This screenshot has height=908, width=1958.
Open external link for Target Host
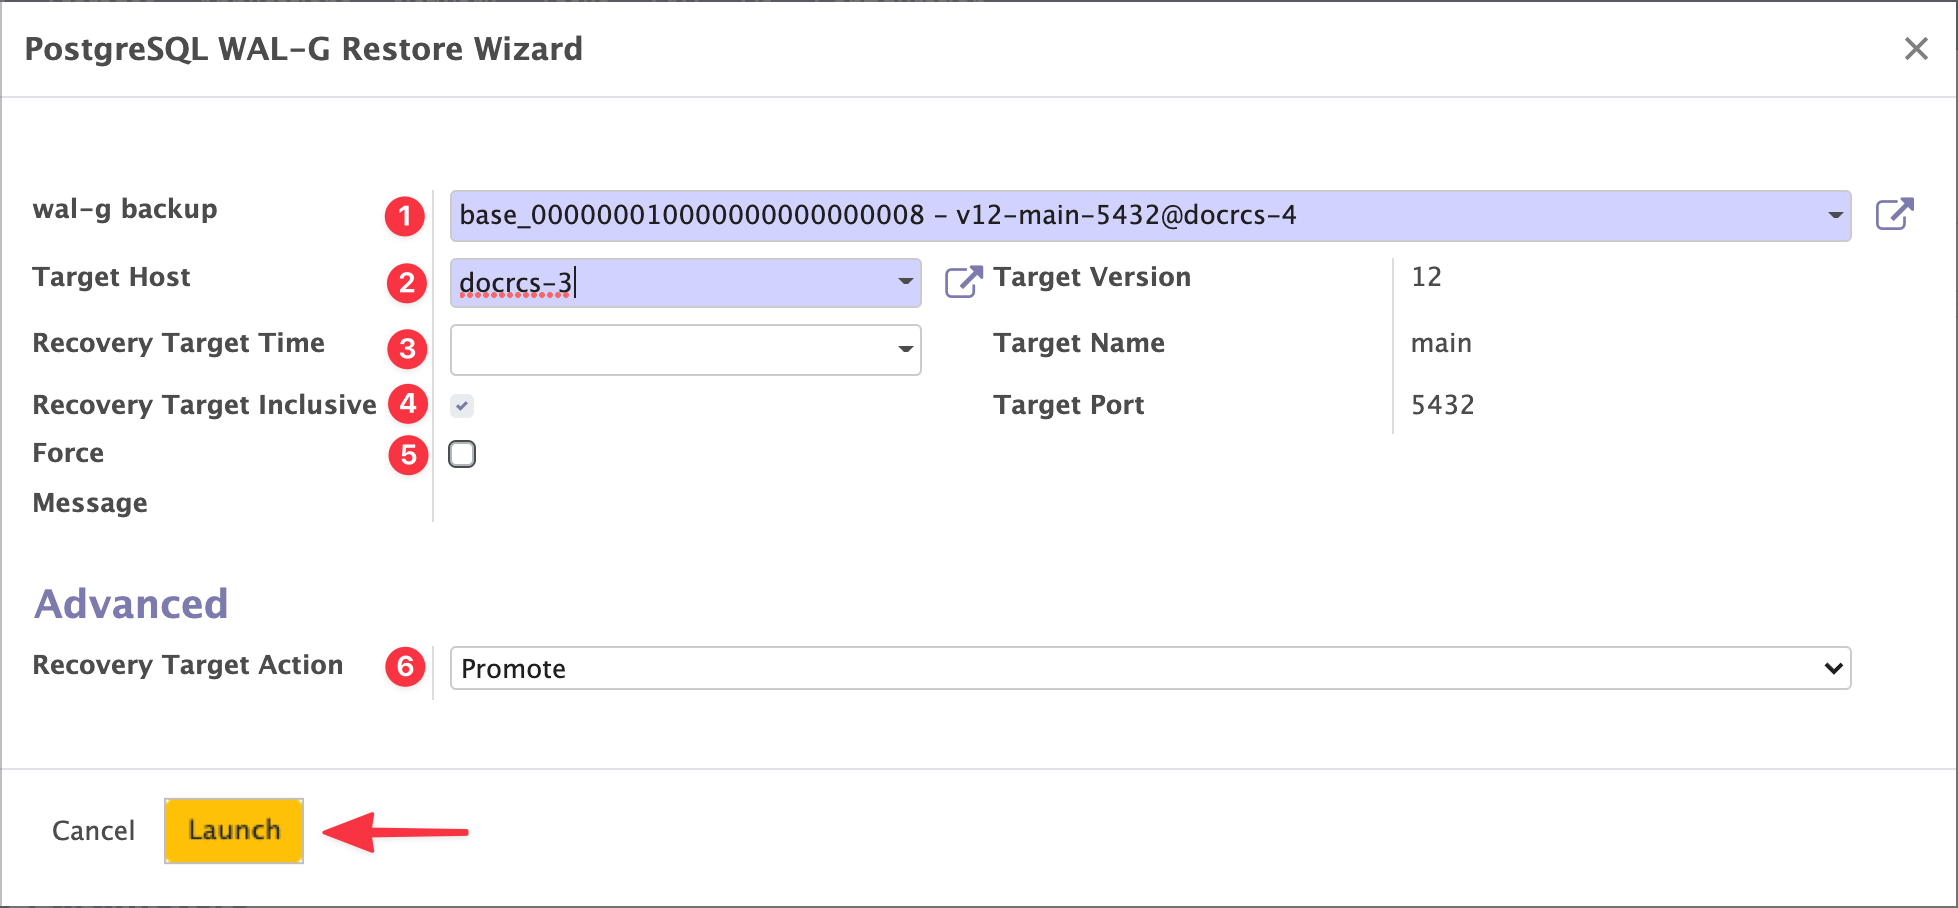[963, 281]
